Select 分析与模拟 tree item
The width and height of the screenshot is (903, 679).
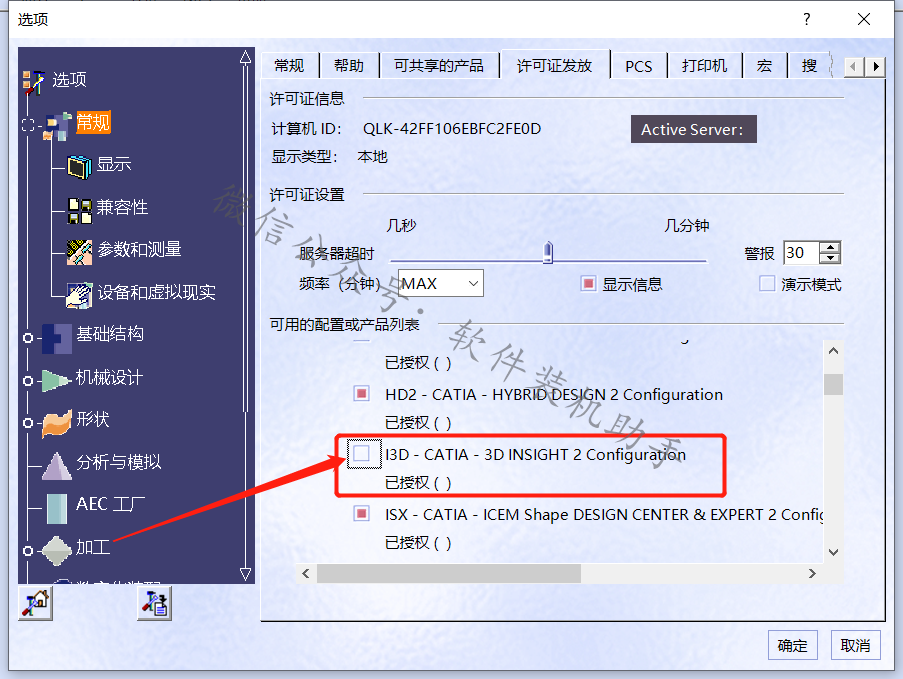tap(119, 462)
